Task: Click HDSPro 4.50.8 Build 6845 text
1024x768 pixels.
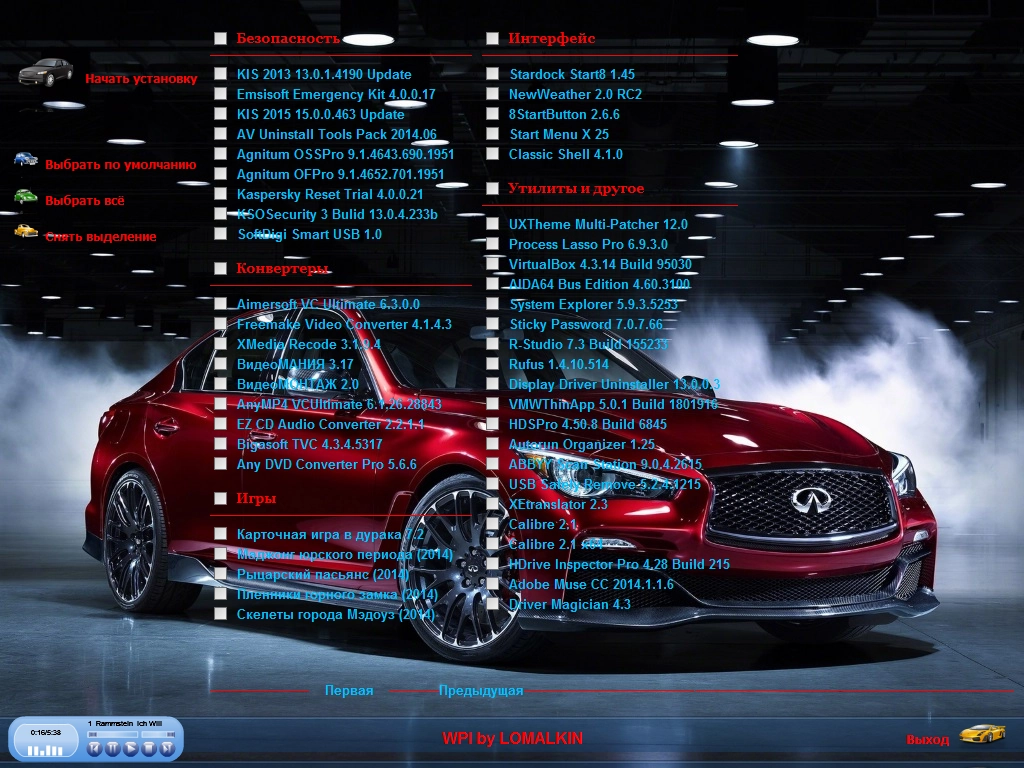Action: pos(588,424)
